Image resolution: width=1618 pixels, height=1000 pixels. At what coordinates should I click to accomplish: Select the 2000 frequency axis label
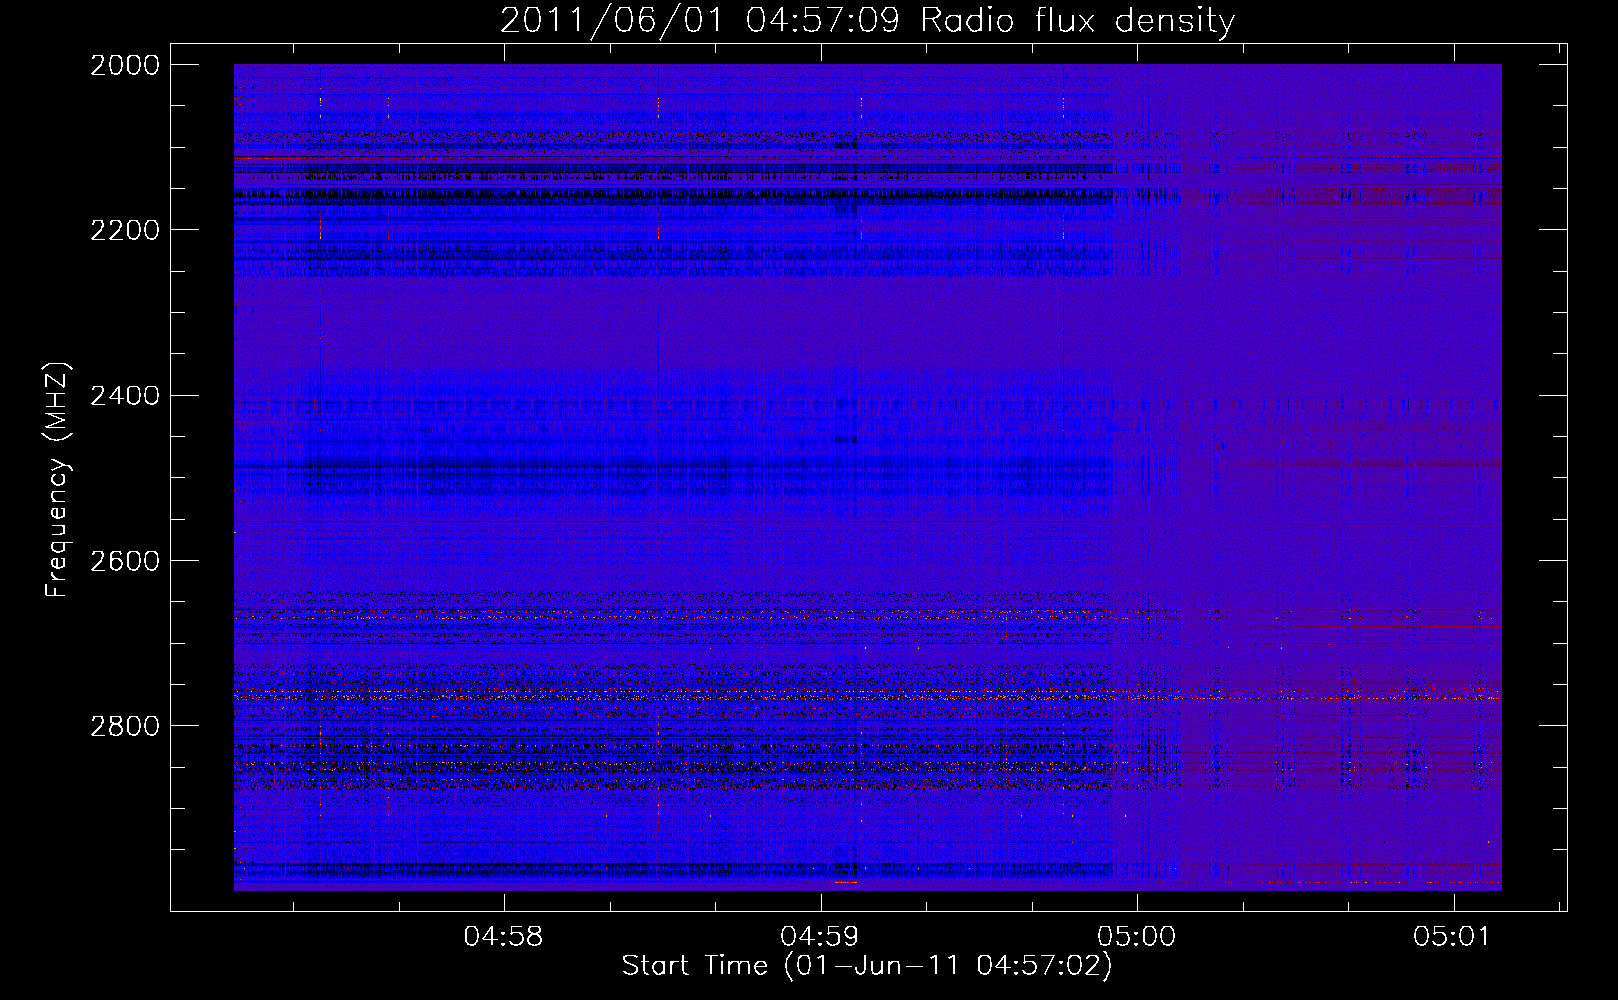(x=125, y=65)
